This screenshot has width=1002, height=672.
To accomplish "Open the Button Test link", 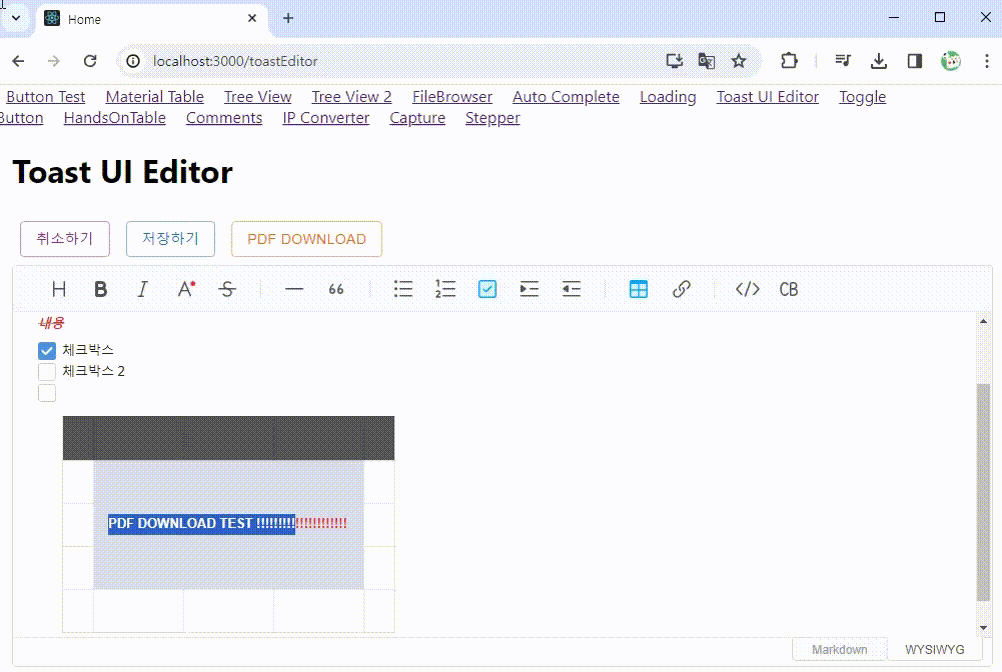I will point(46,97).
